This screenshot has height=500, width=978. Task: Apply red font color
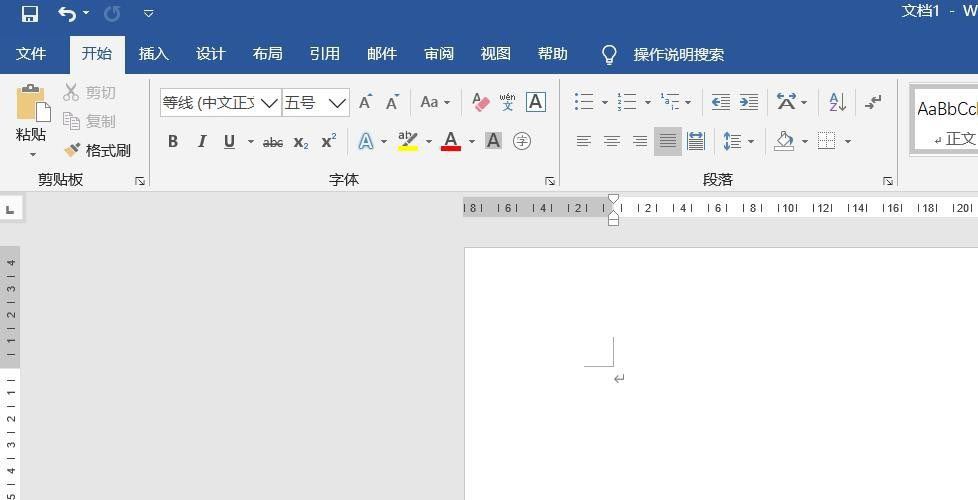[450, 142]
